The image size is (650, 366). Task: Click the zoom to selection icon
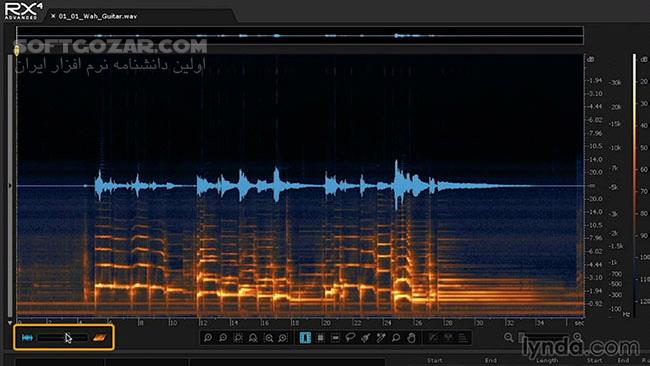pos(238,338)
